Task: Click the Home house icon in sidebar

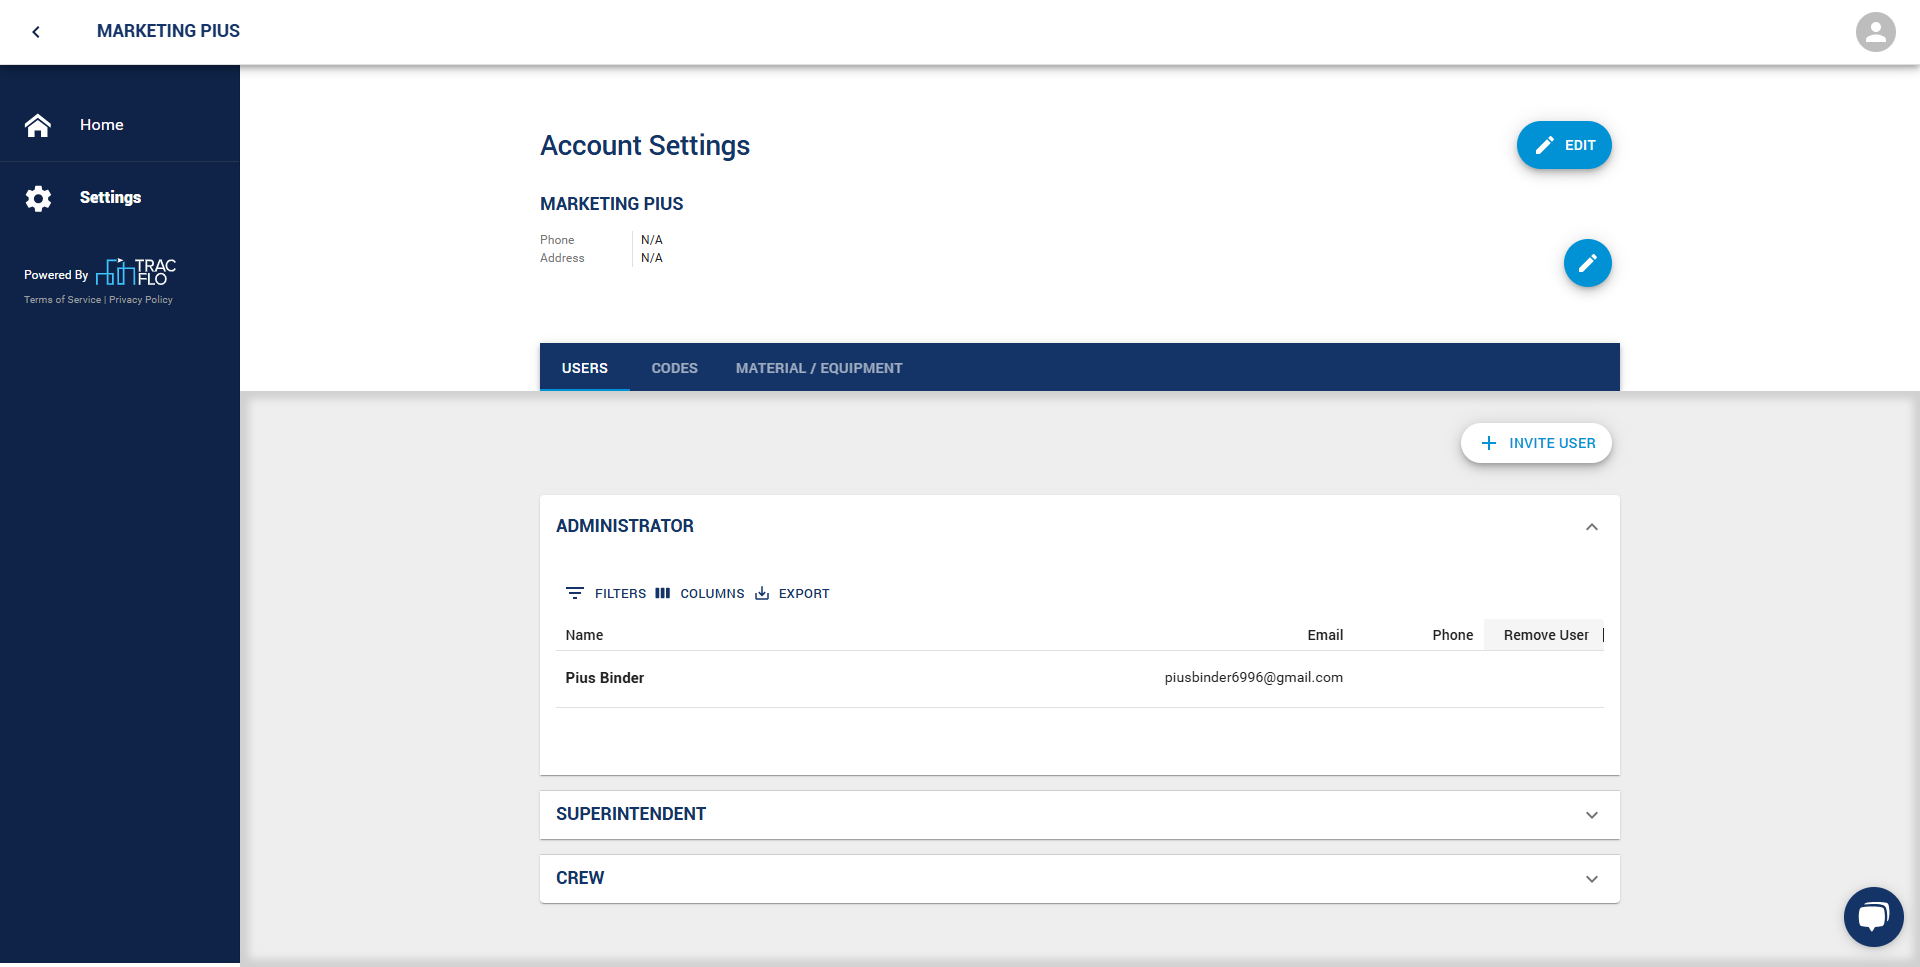Action: click(38, 125)
